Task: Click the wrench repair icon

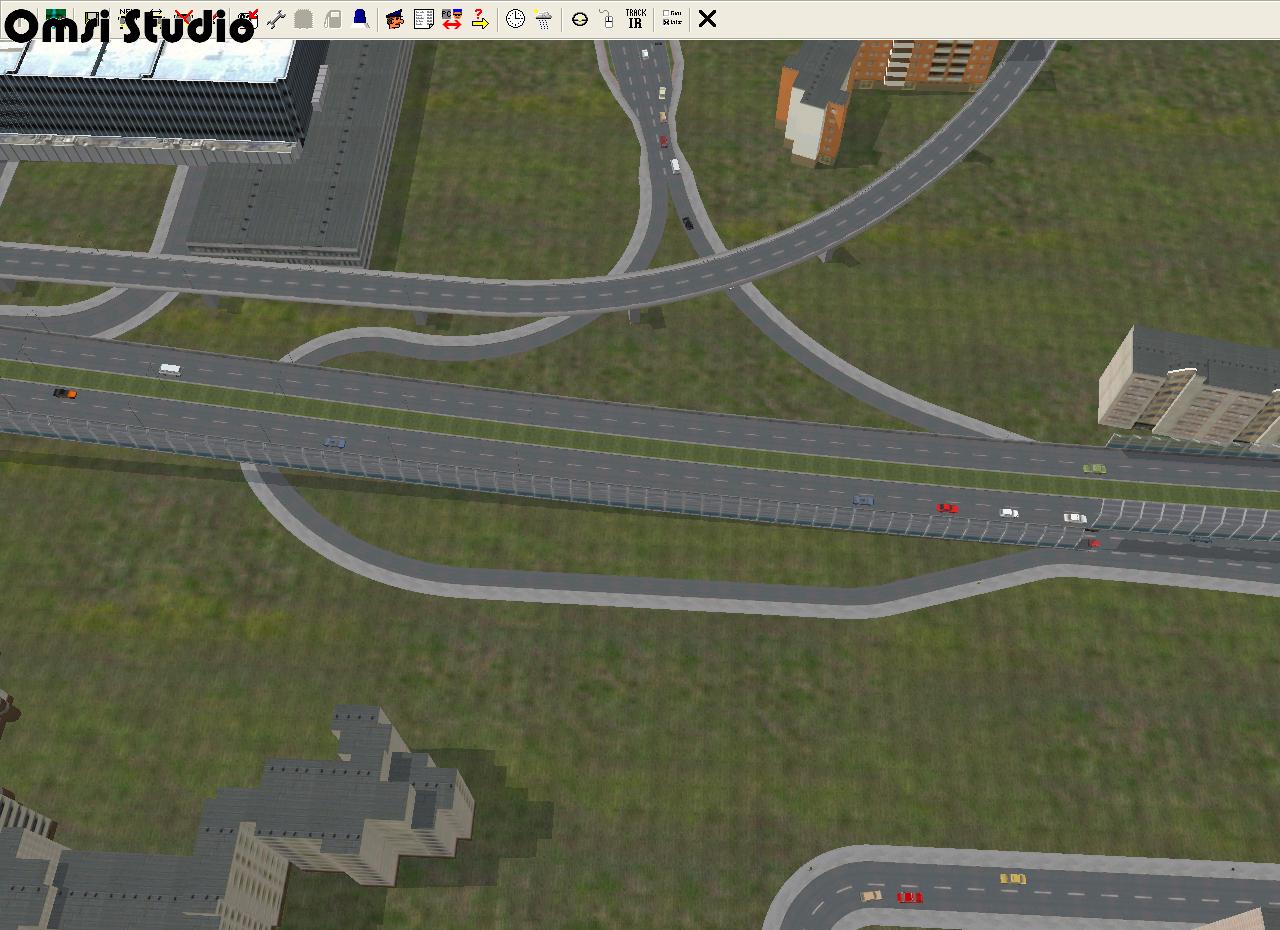Action: pyautogui.click(x=277, y=19)
